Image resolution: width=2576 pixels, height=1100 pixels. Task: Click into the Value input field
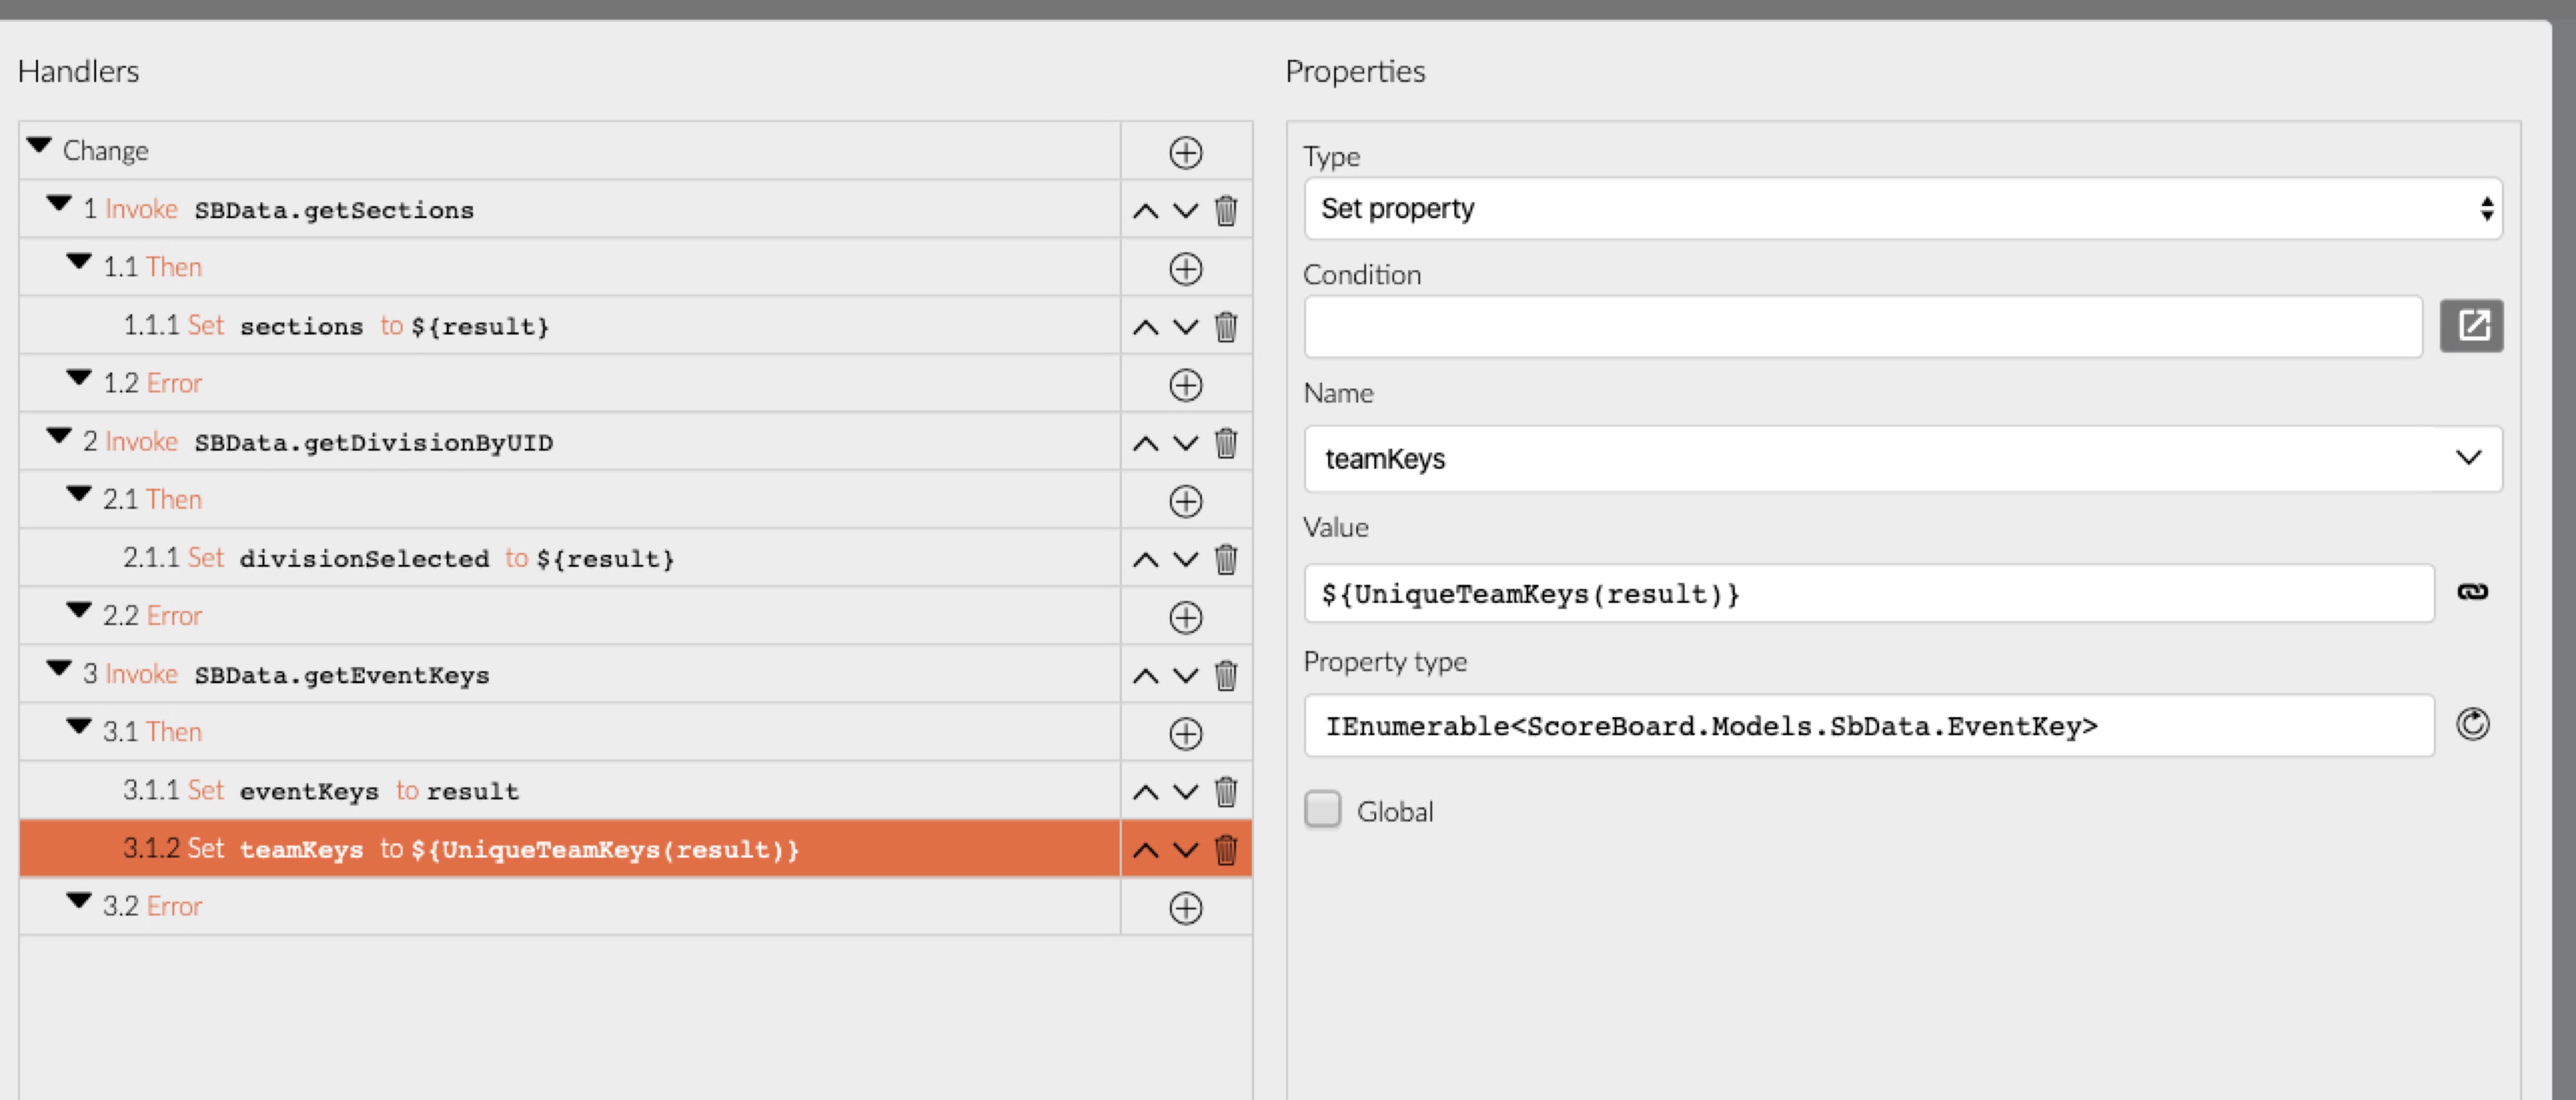1868,593
